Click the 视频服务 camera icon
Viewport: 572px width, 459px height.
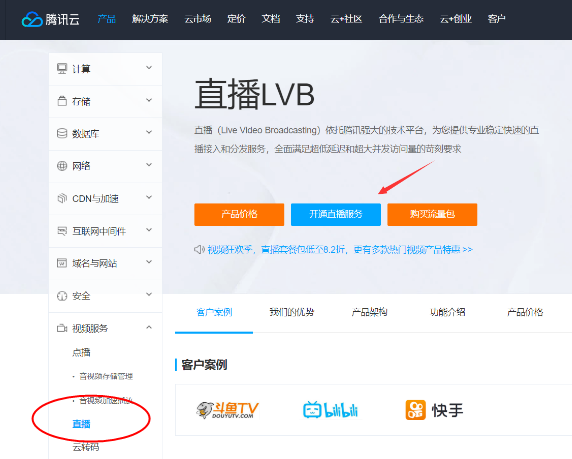(62, 328)
